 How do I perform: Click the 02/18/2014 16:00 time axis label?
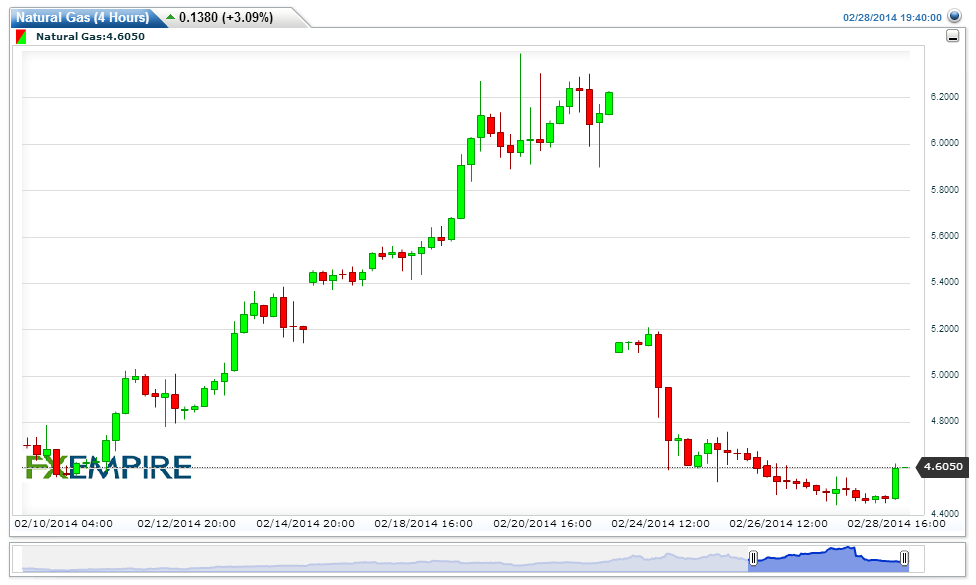point(424,523)
